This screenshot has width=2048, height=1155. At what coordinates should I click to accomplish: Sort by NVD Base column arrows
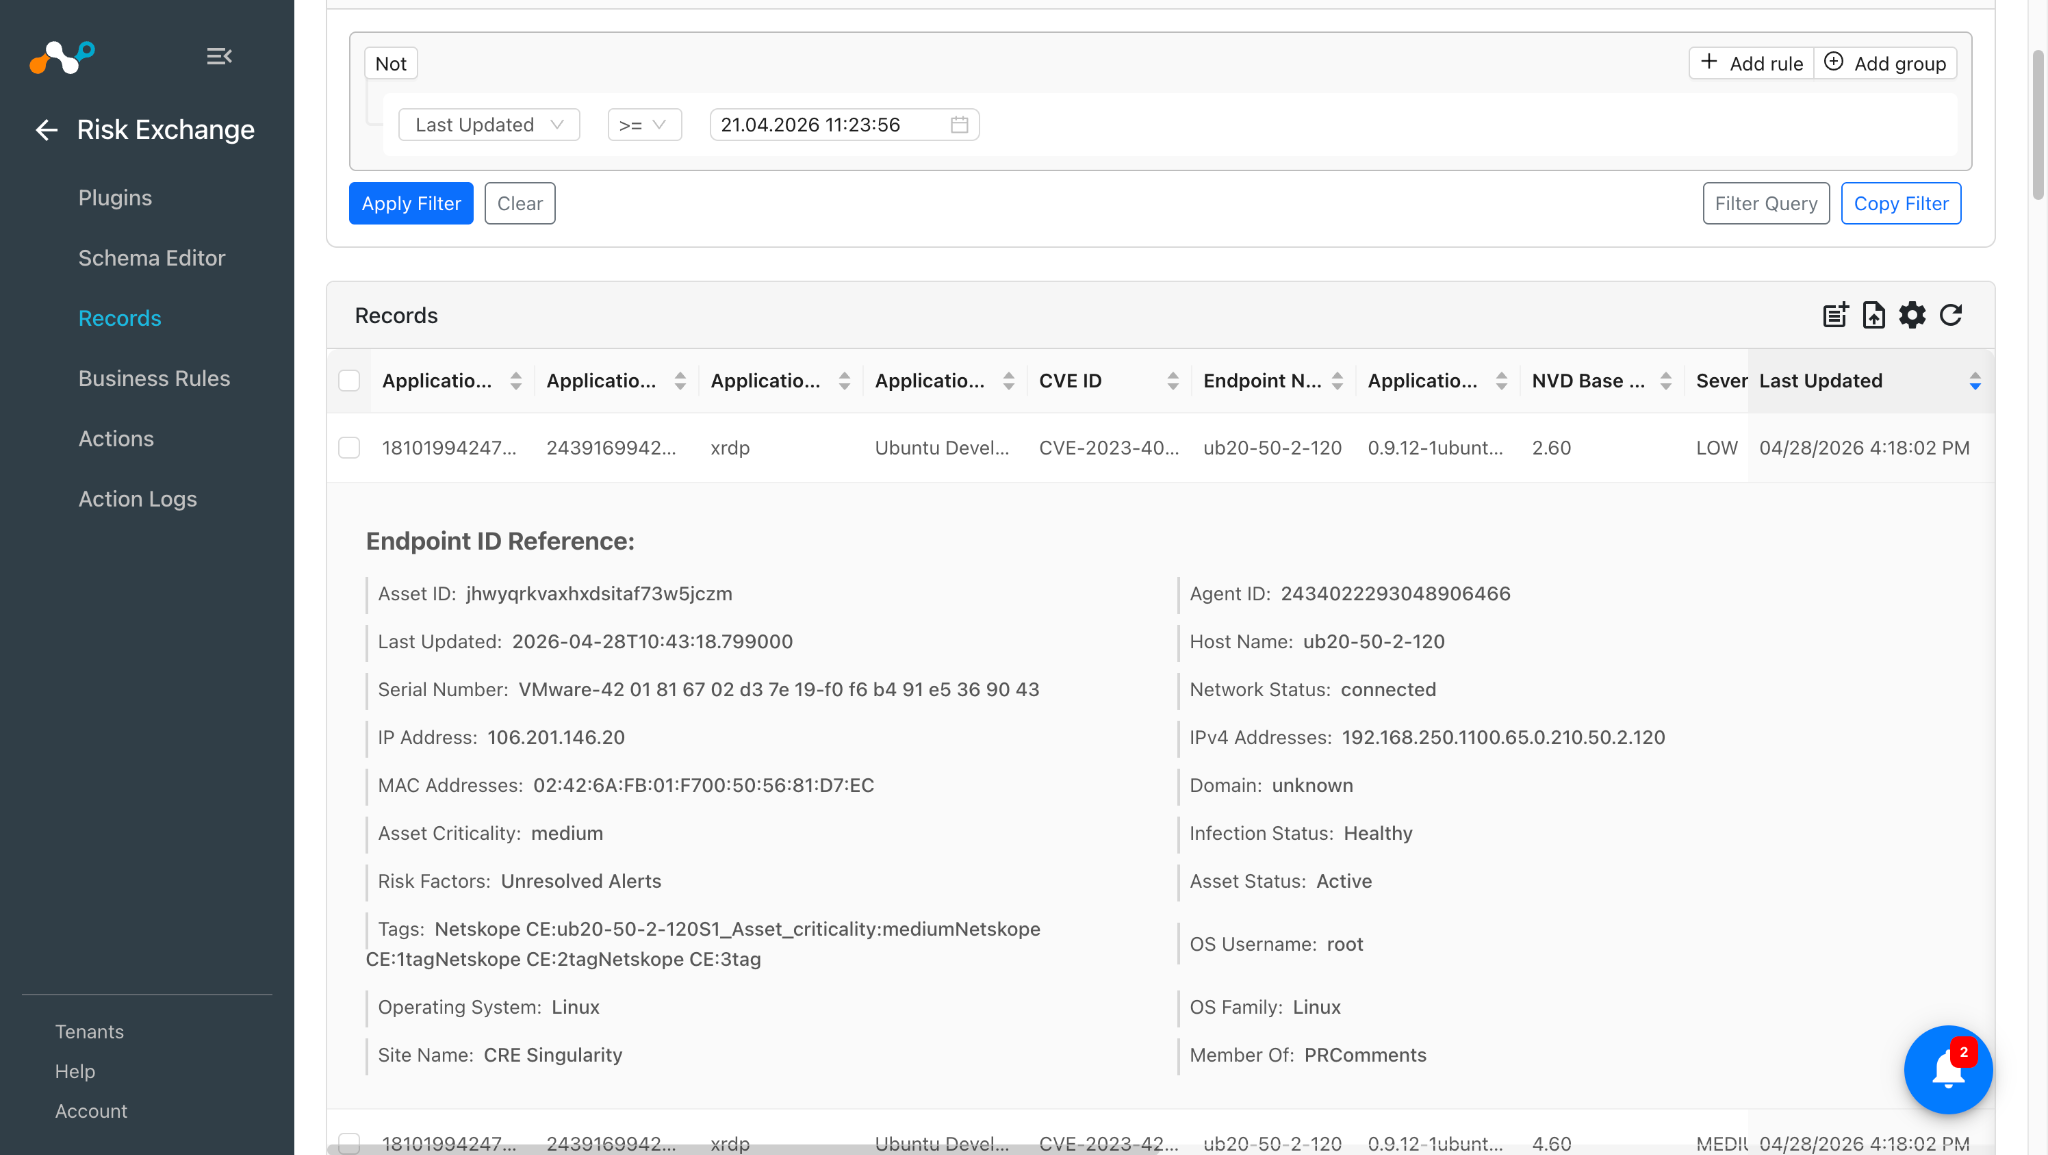[x=1666, y=381]
